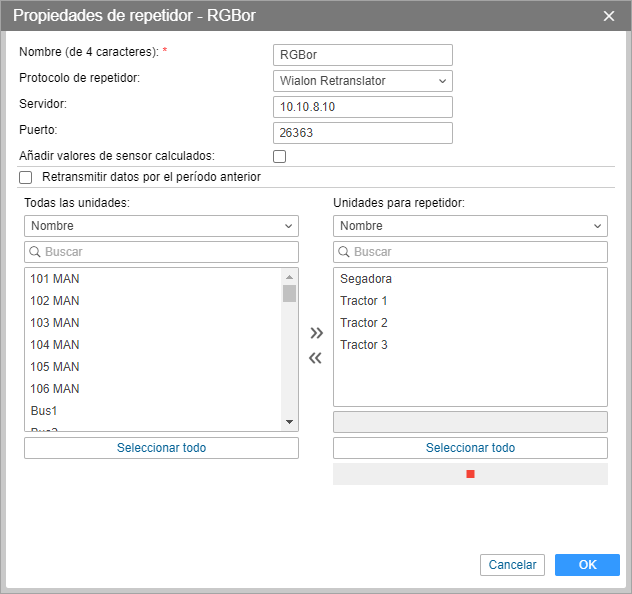
Task: Pick Tractor 2 in repeater units
Action: (x=364, y=323)
